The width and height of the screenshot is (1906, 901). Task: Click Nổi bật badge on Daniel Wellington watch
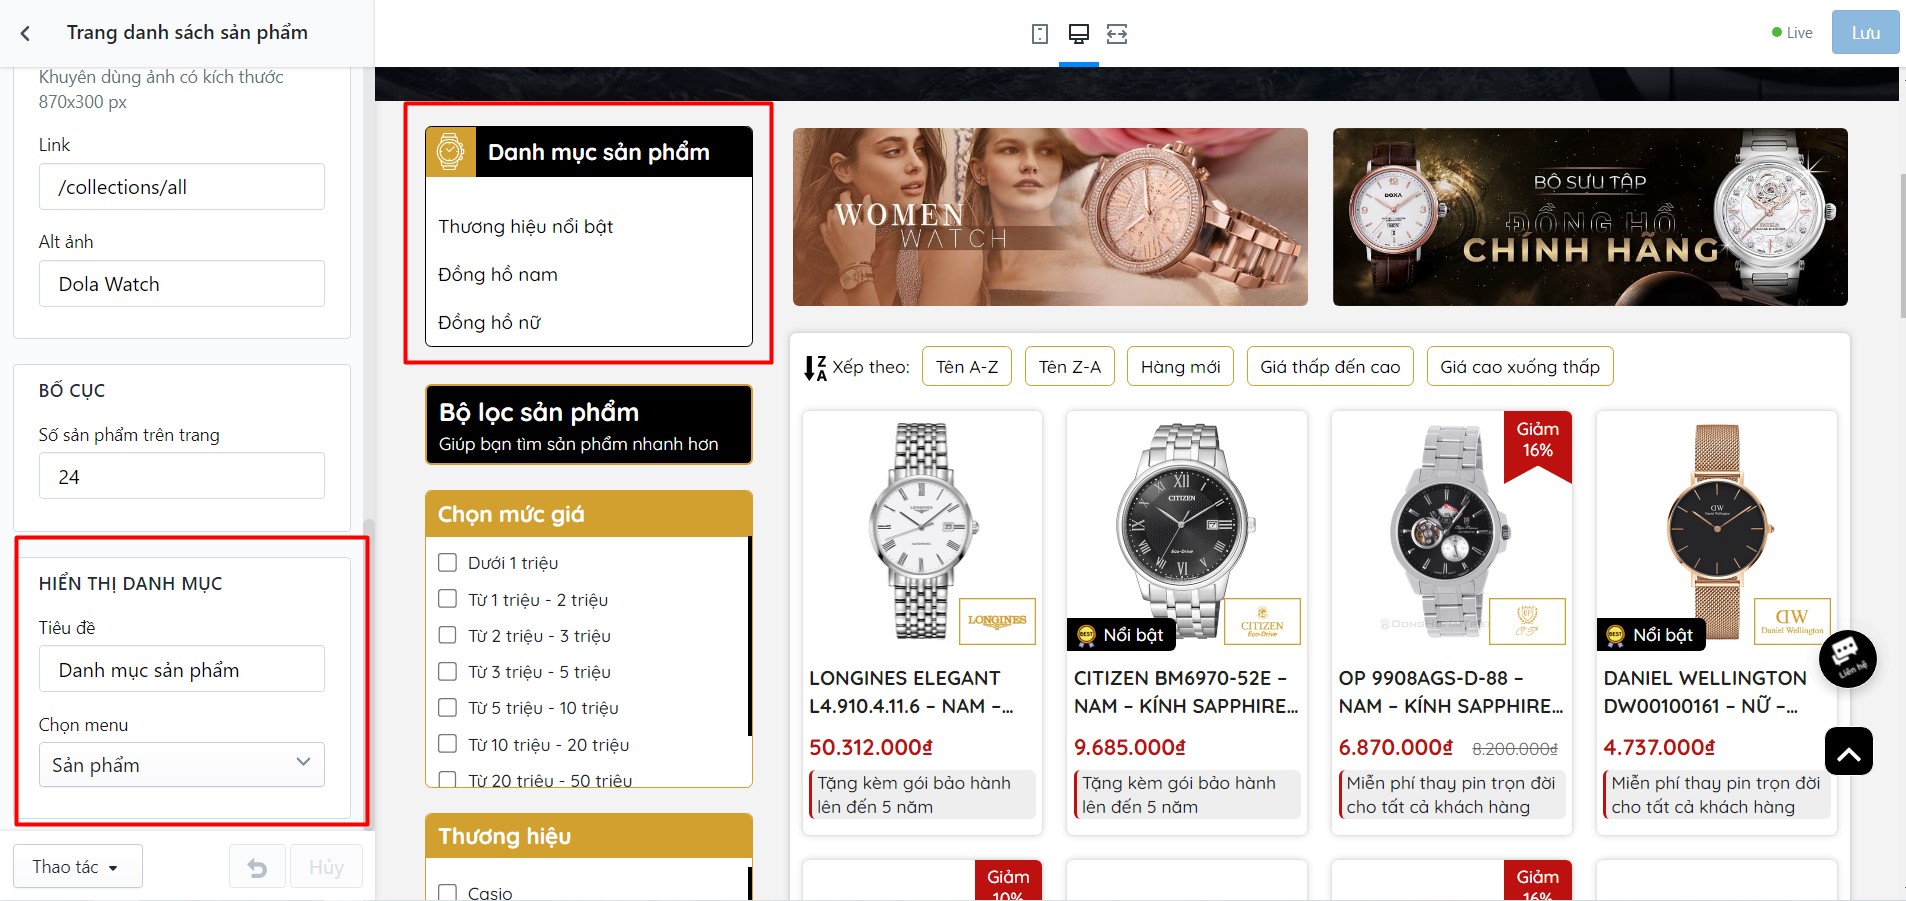tap(1651, 635)
